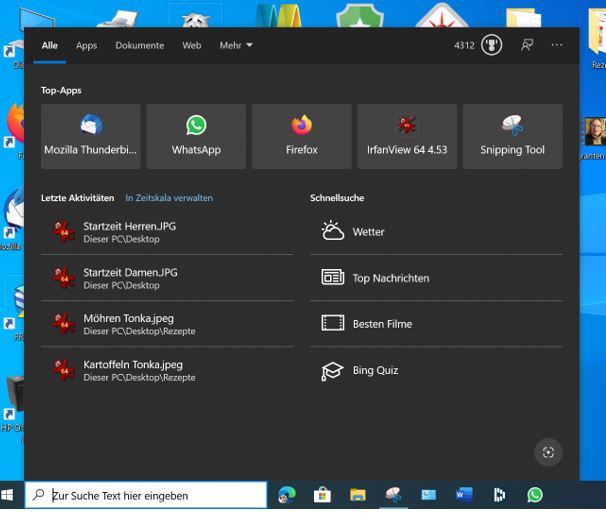Launch WhatsApp from Top-Apps tiles
This screenshot has height=522, width=606.
click(x=196, y=136)
